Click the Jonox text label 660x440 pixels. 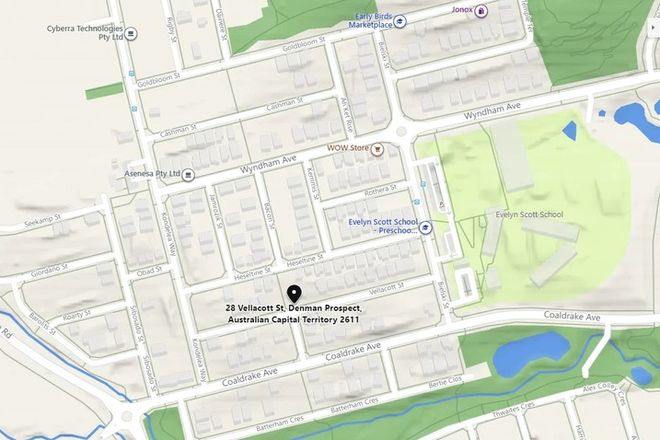462,10
